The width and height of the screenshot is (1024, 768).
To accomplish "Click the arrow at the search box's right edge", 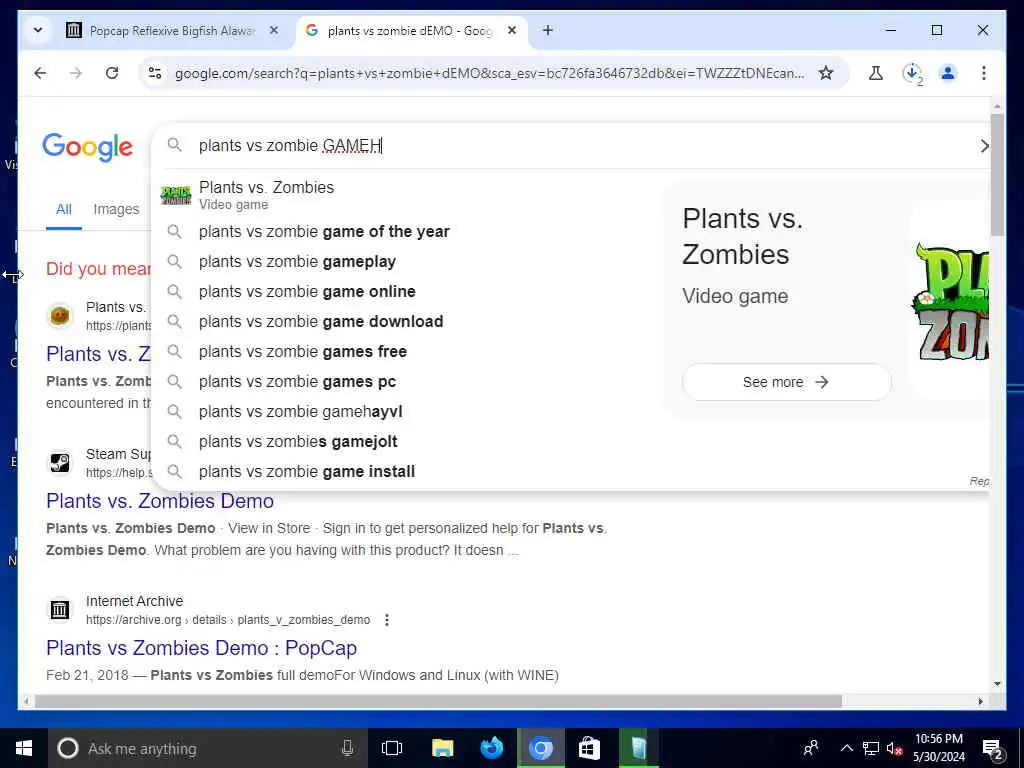I will point(984,146).
